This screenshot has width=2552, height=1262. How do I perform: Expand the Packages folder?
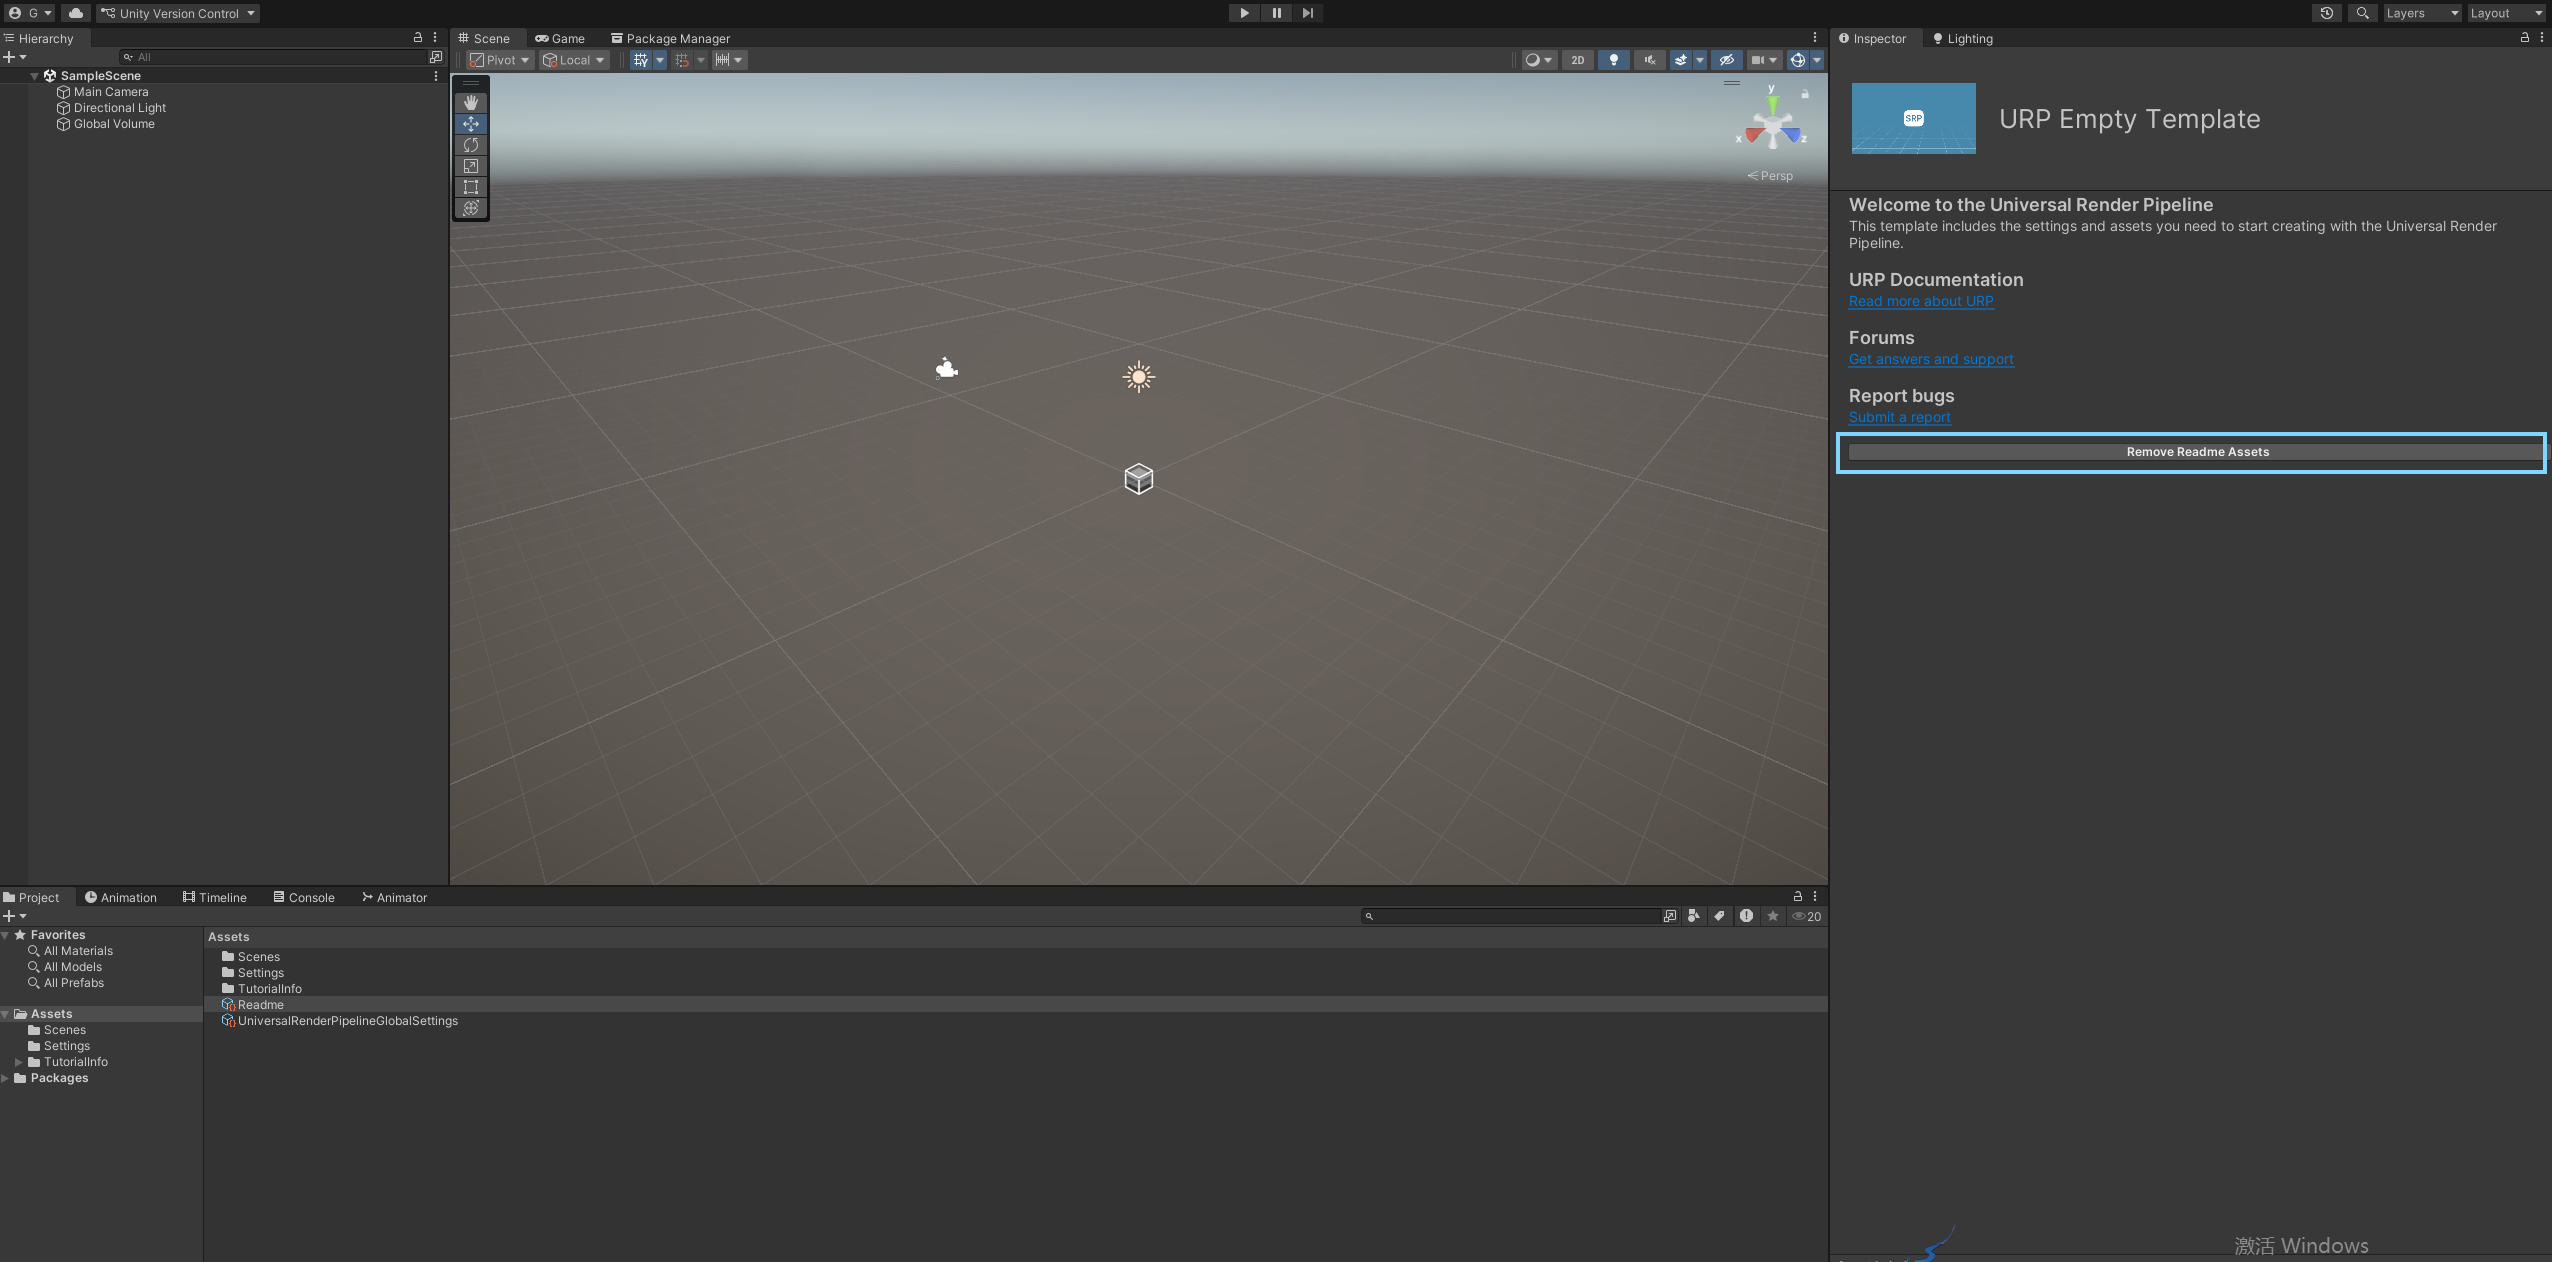point(6,1078)
